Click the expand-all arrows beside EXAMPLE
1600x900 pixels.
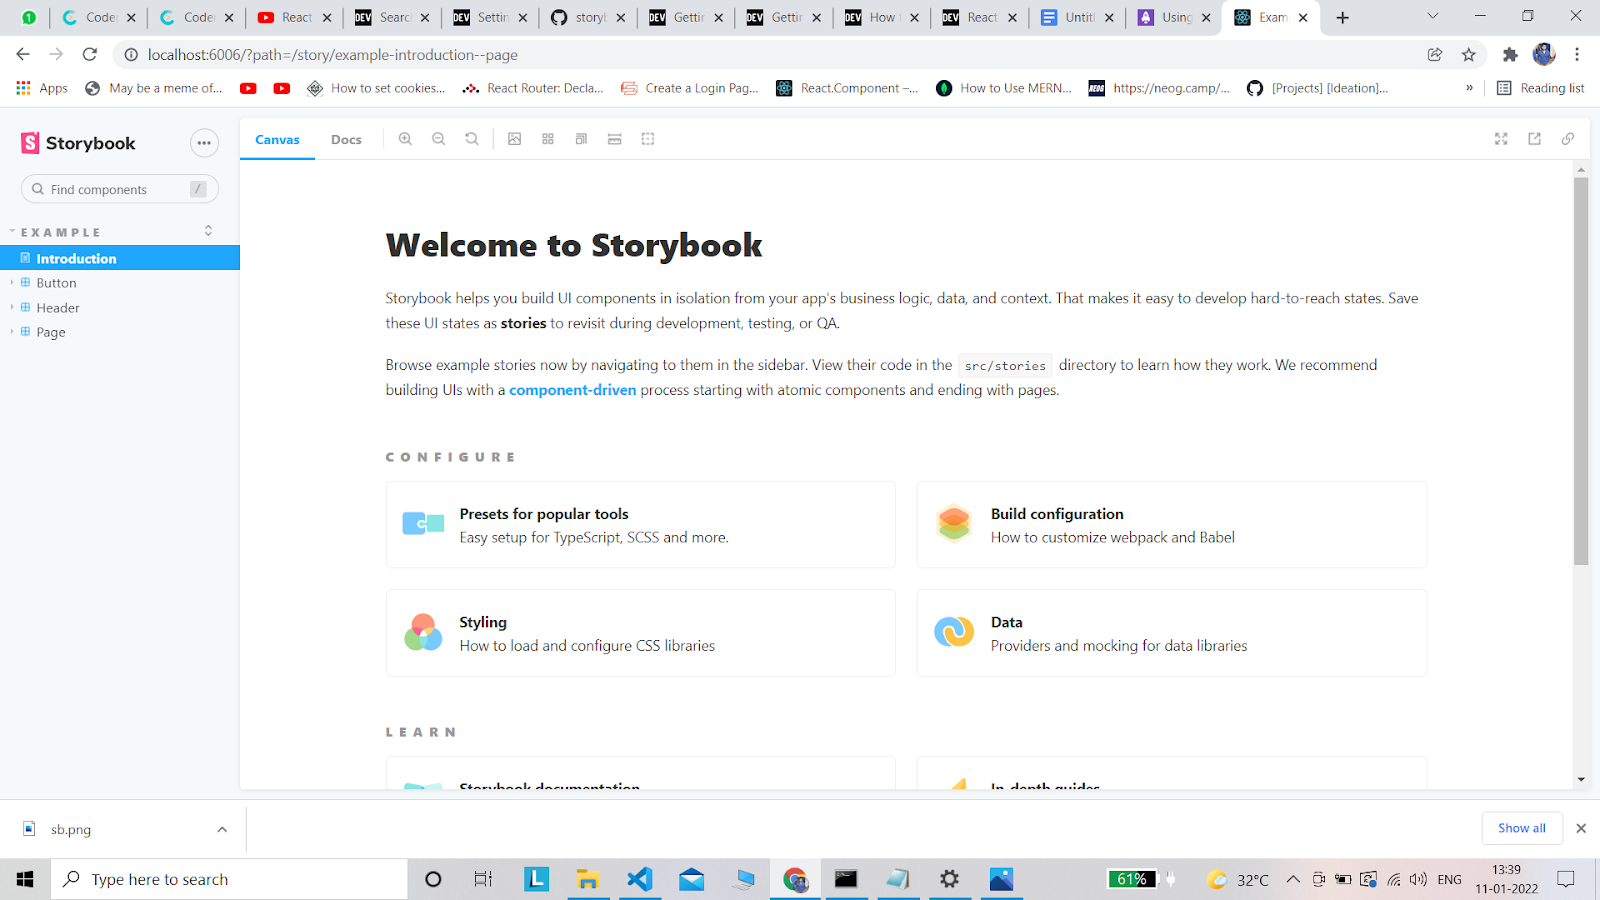tap(208, 231)
